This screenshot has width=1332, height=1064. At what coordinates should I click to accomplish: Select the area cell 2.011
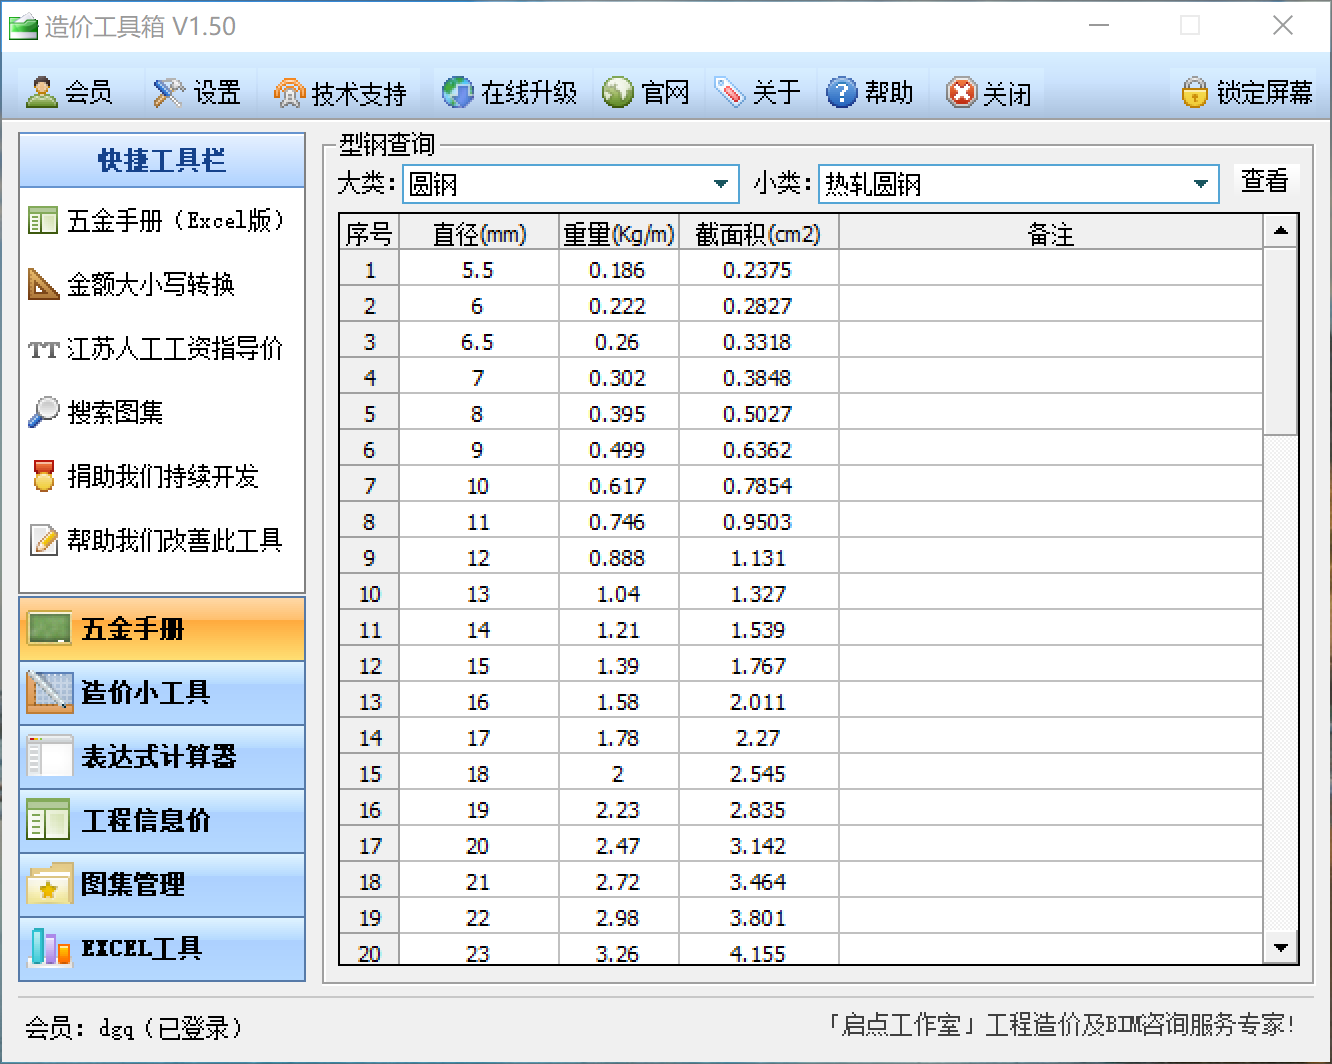coord(758,702)
